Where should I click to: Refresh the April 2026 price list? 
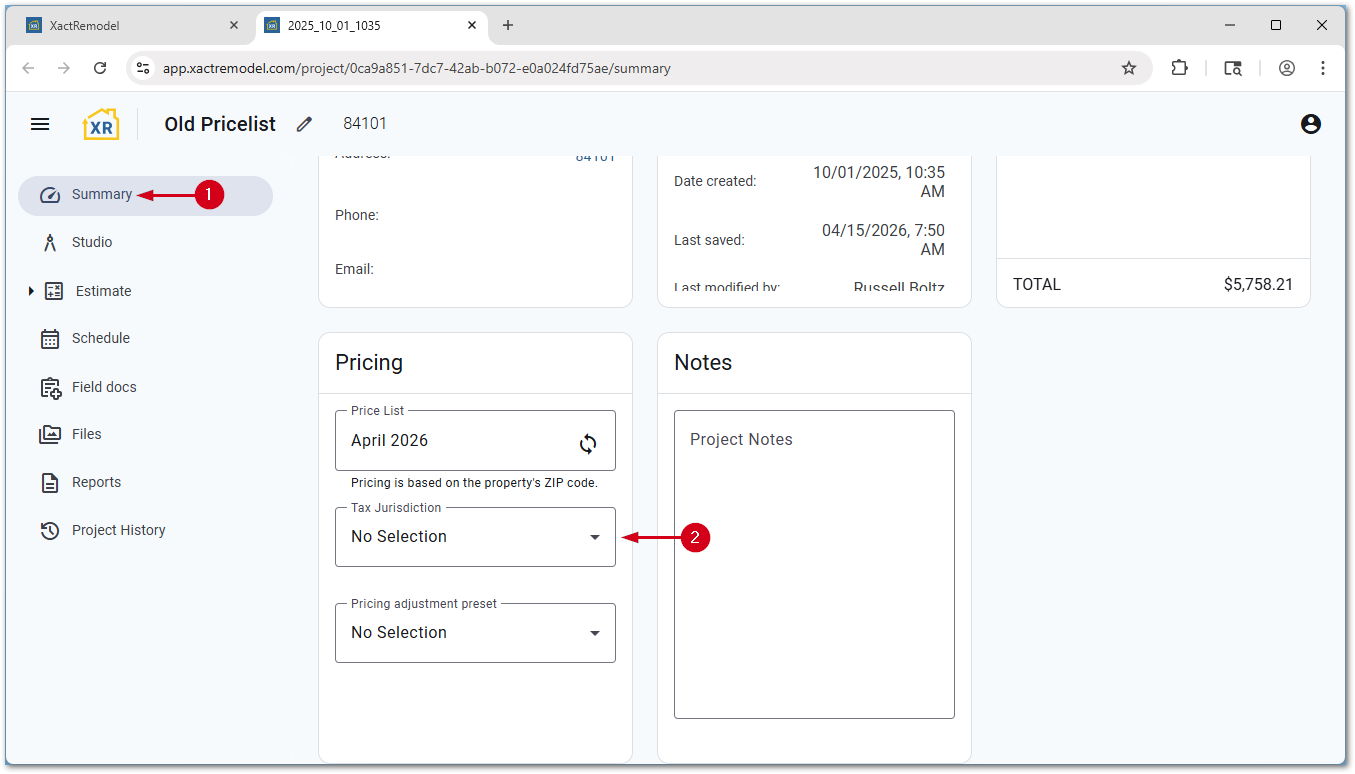[x=588, y=443]
